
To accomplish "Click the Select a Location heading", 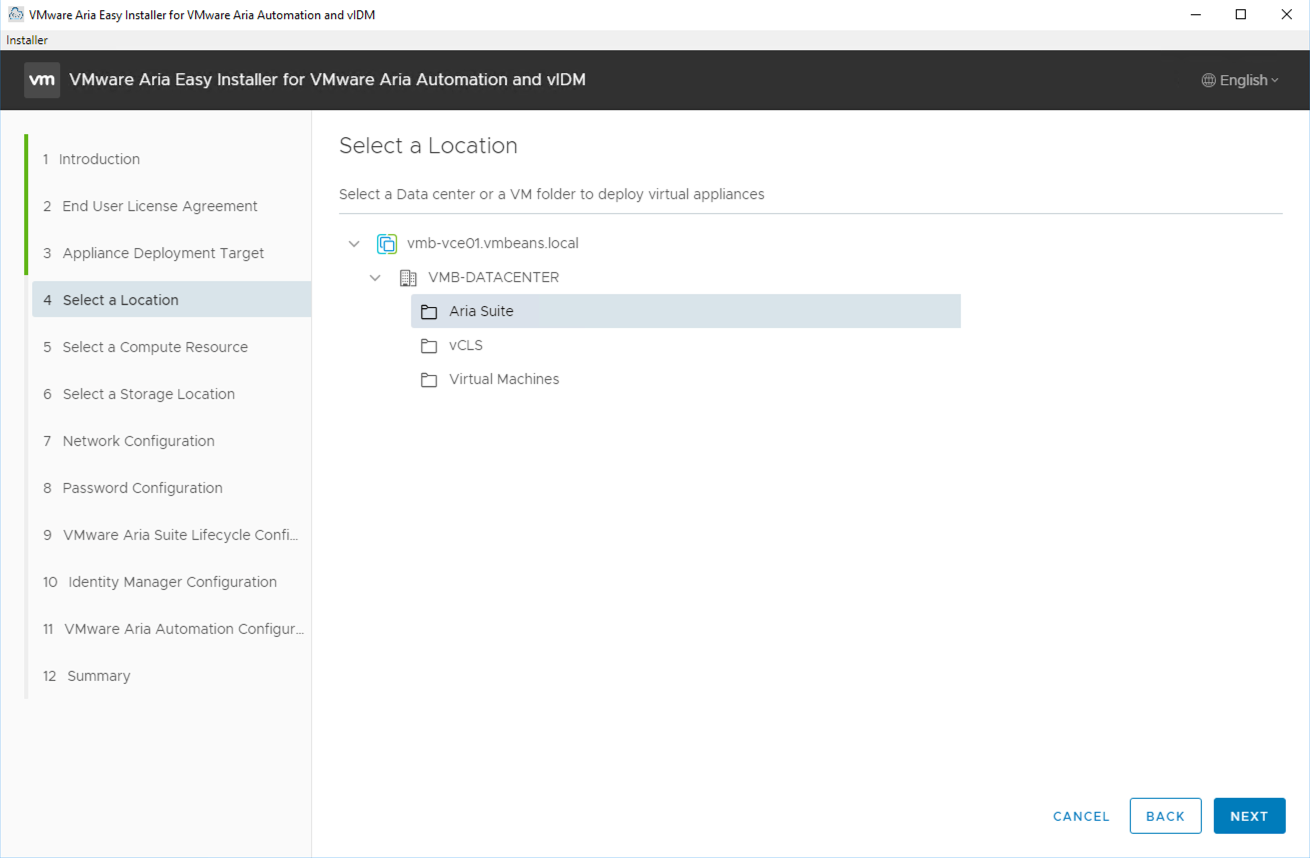I will (x=428, y=146).
